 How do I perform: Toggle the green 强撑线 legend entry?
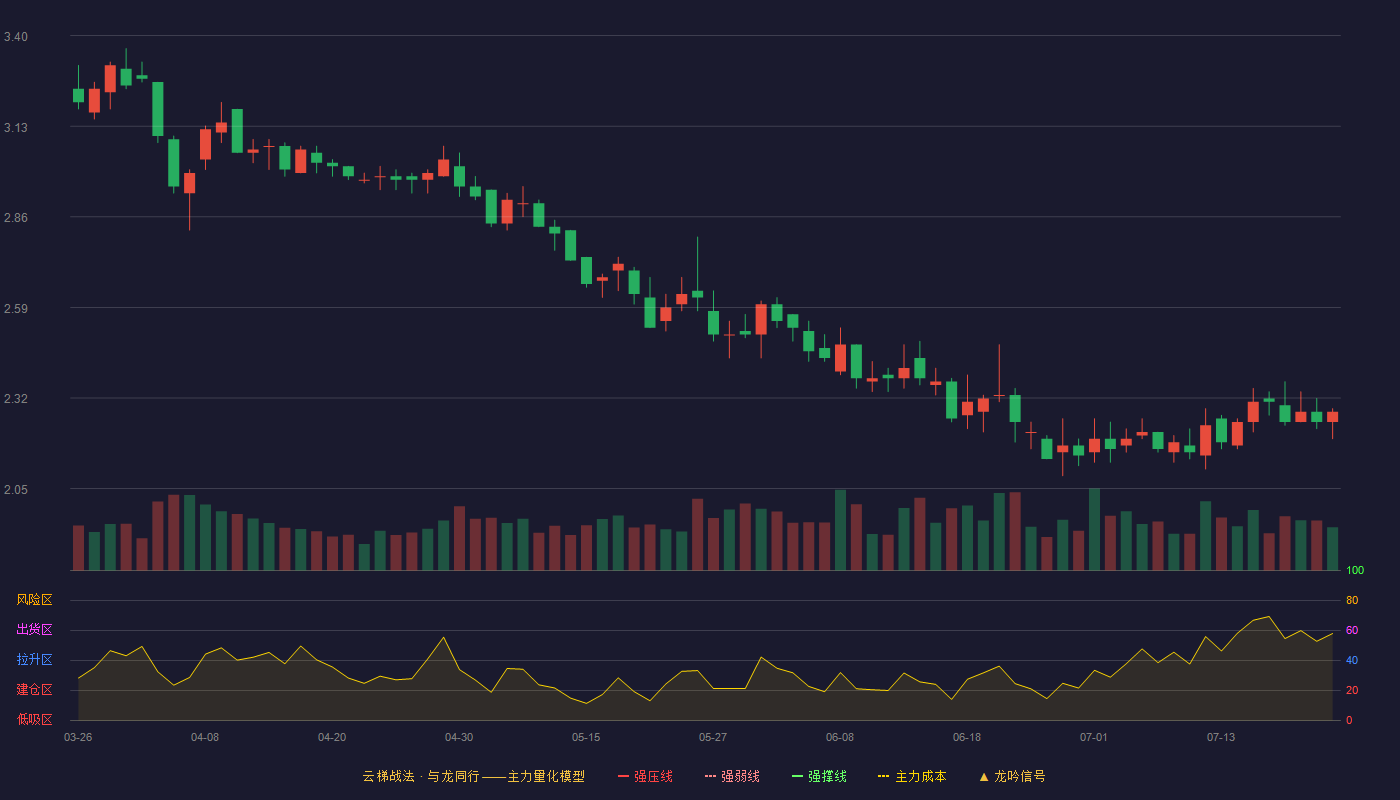(x=819, y=776)
